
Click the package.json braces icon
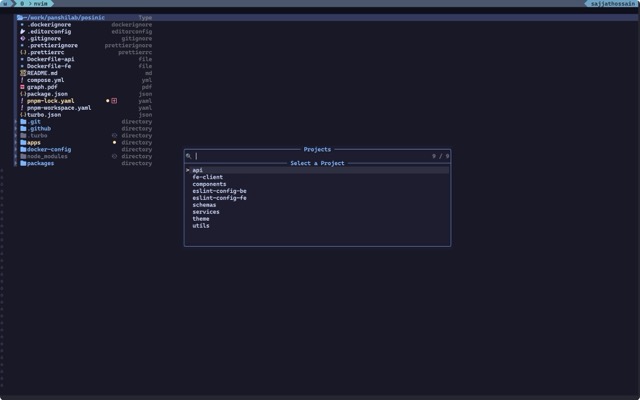coord(22,94)
